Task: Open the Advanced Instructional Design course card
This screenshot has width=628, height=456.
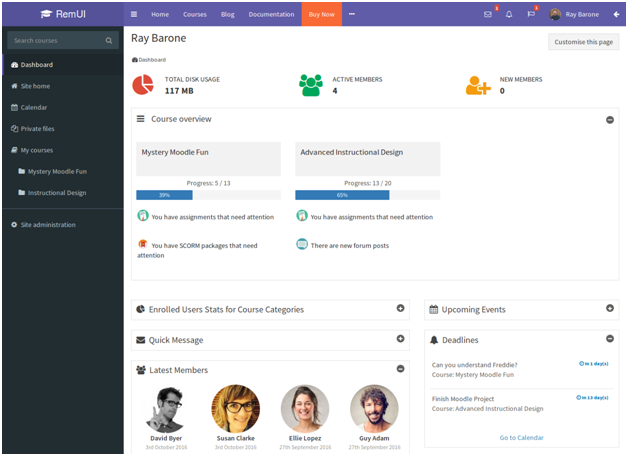Action: pos(368,159)
